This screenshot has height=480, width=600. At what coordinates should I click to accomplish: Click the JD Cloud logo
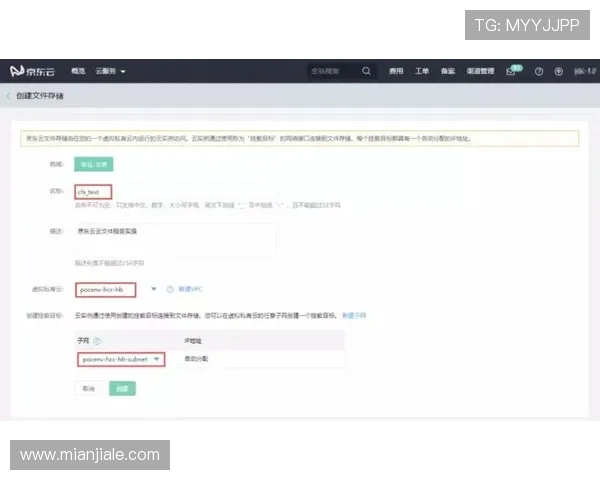33,71
